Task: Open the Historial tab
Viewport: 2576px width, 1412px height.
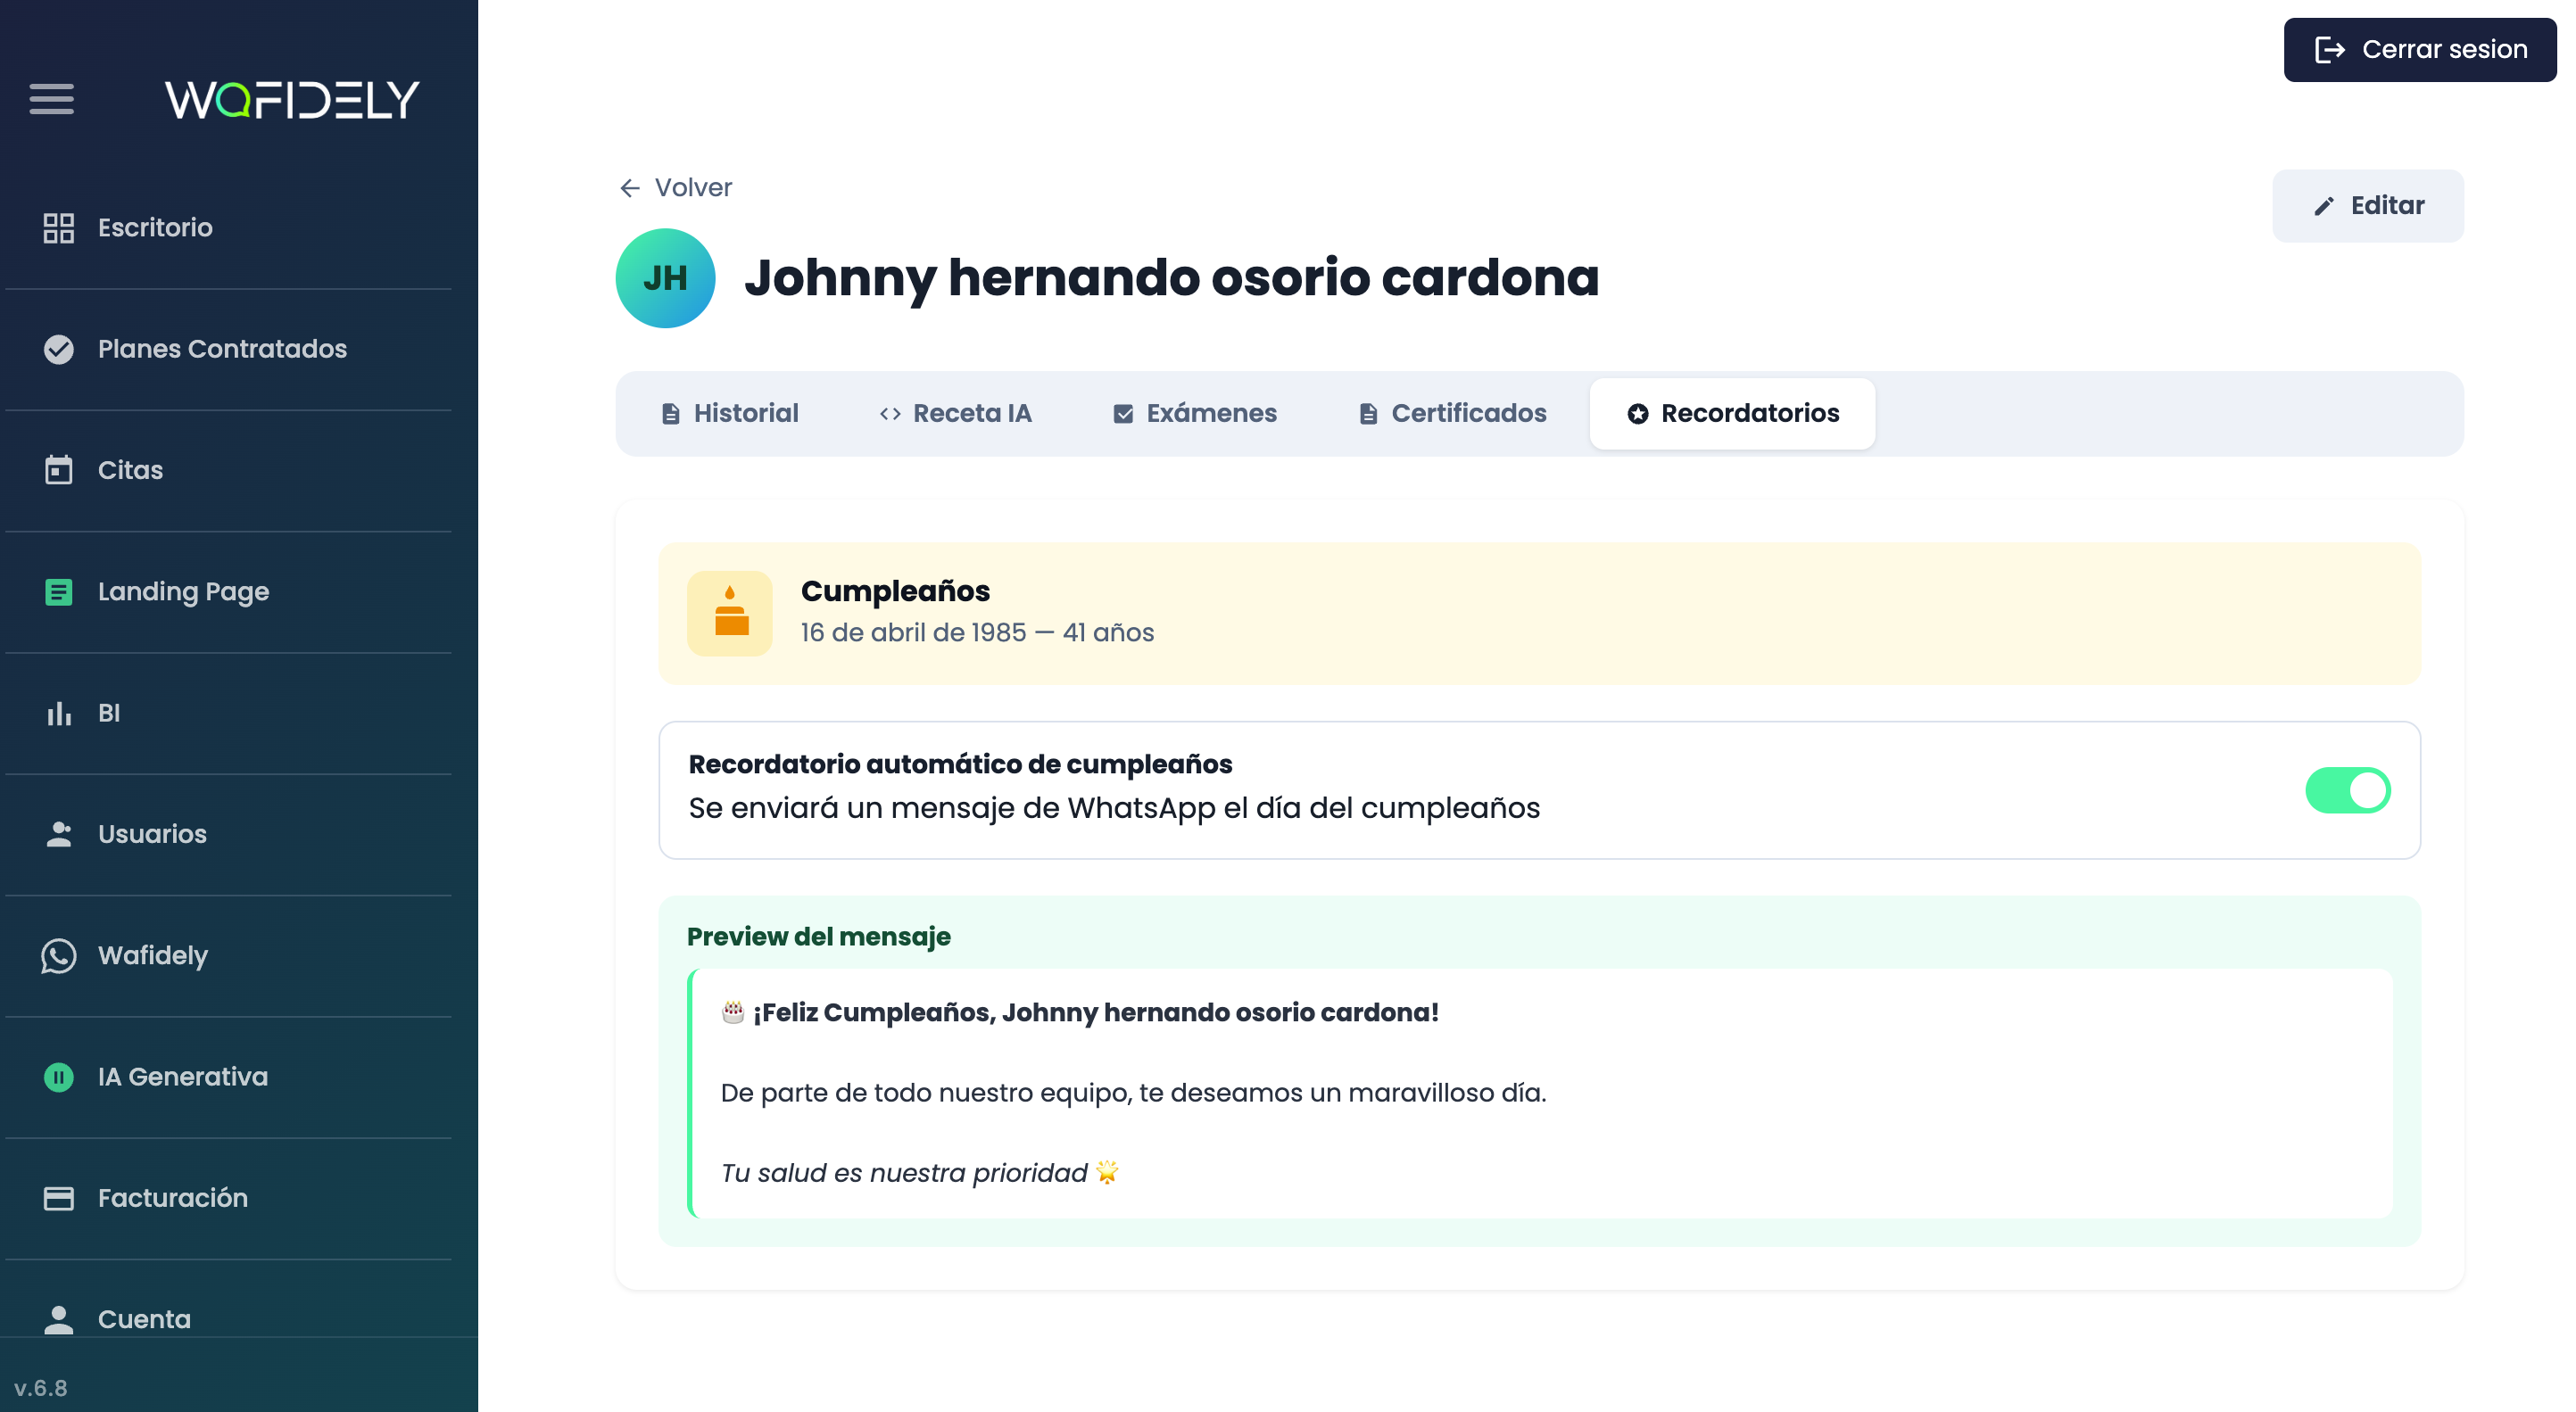Action: coord(729,414)
